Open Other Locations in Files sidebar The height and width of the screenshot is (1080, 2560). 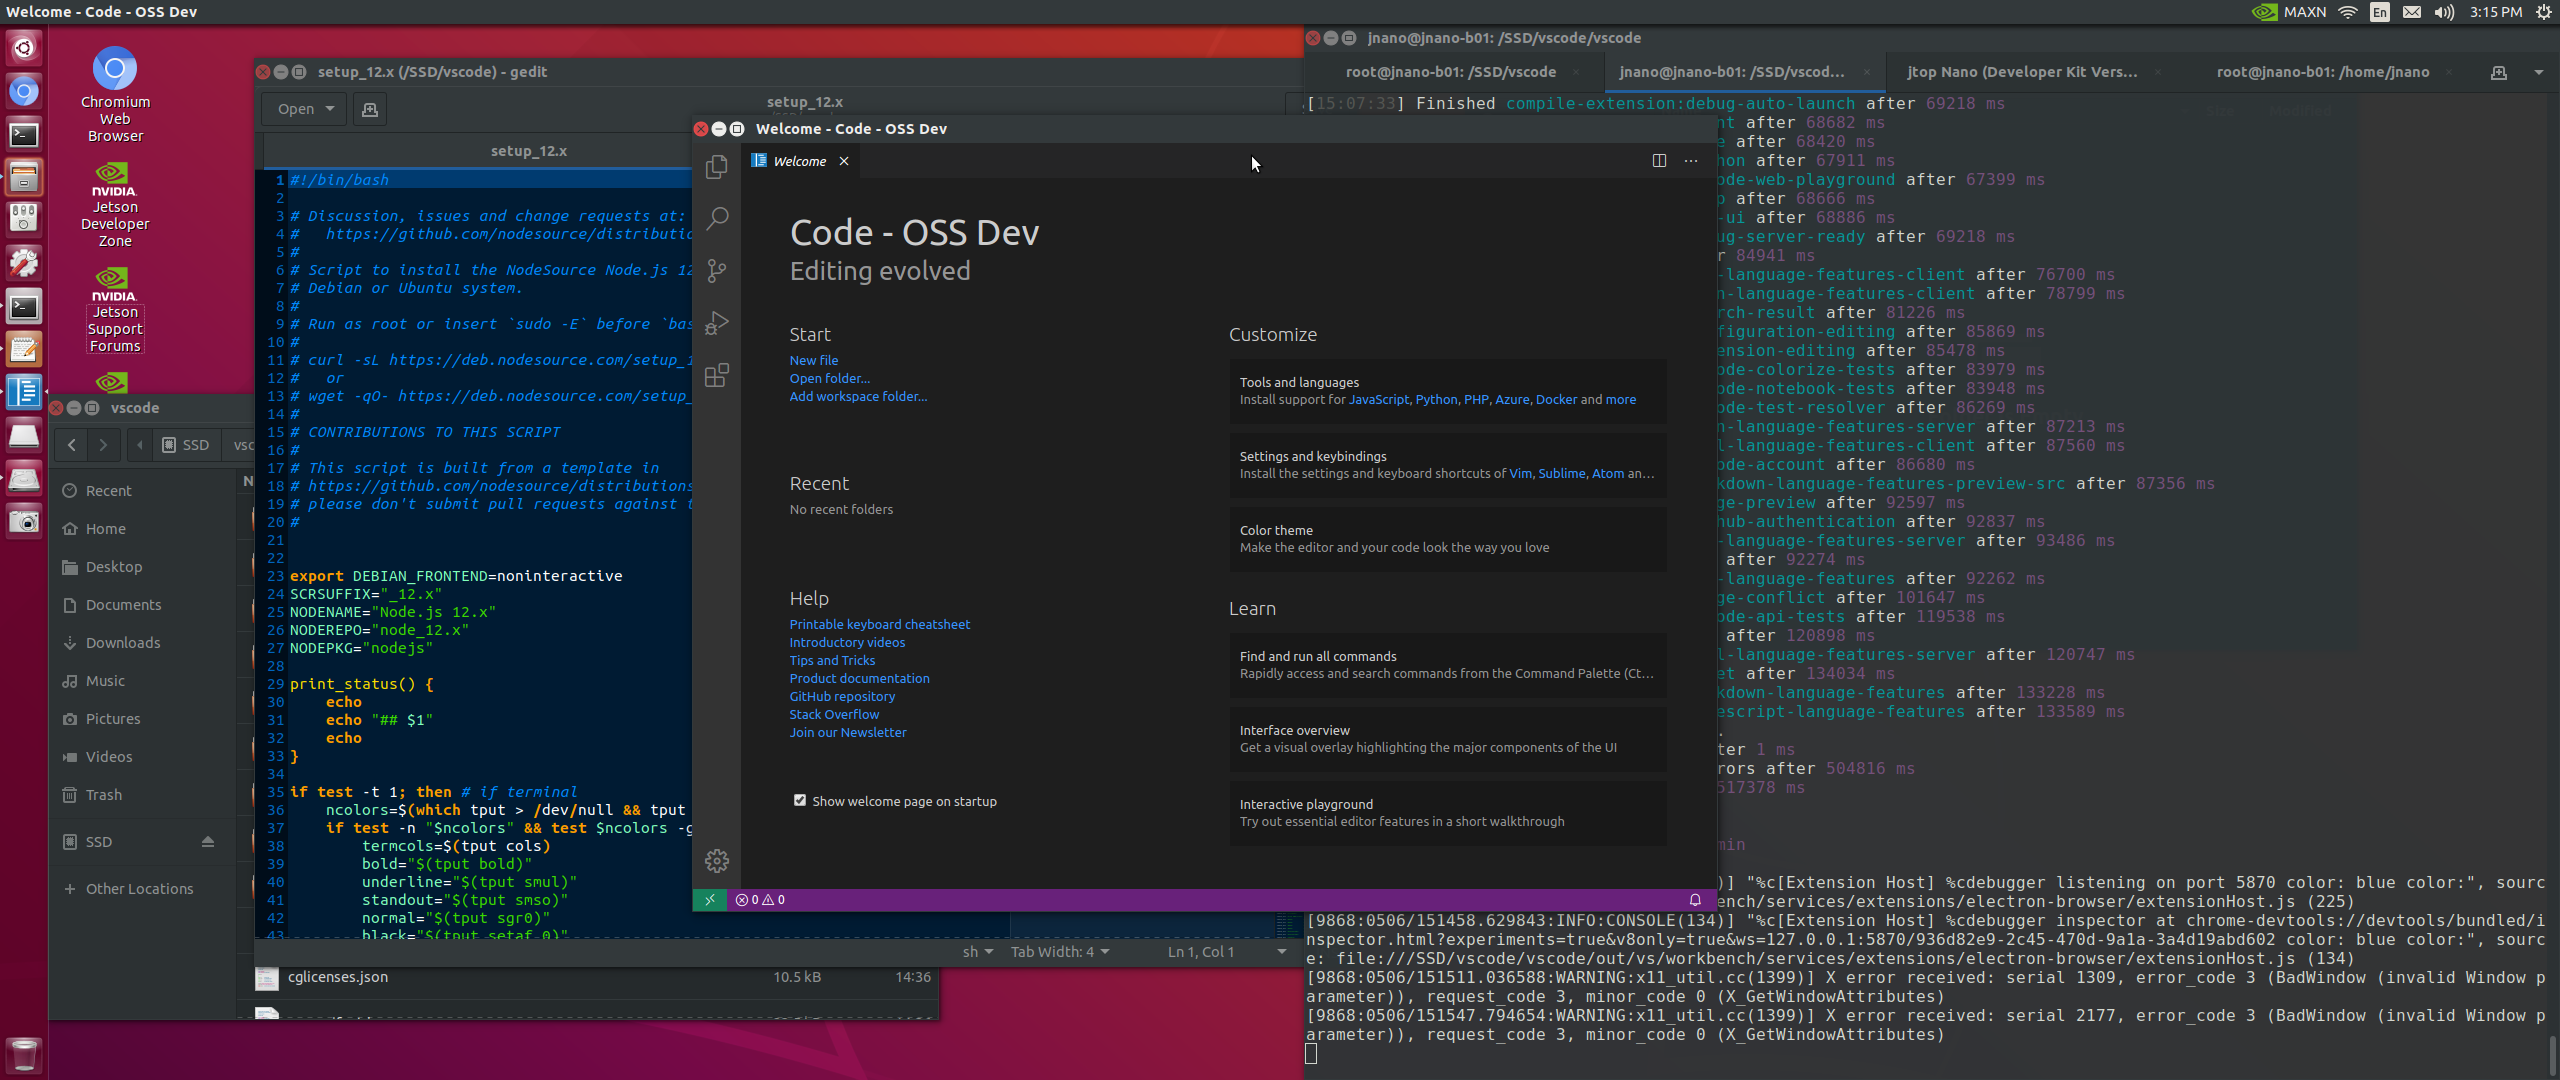pos(140,889)
